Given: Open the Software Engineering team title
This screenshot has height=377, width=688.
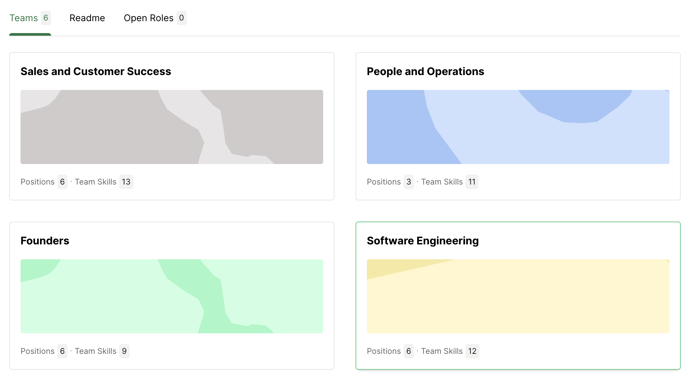Looking at the screenshot, I should pyautogui.click(x=423, y=241).
